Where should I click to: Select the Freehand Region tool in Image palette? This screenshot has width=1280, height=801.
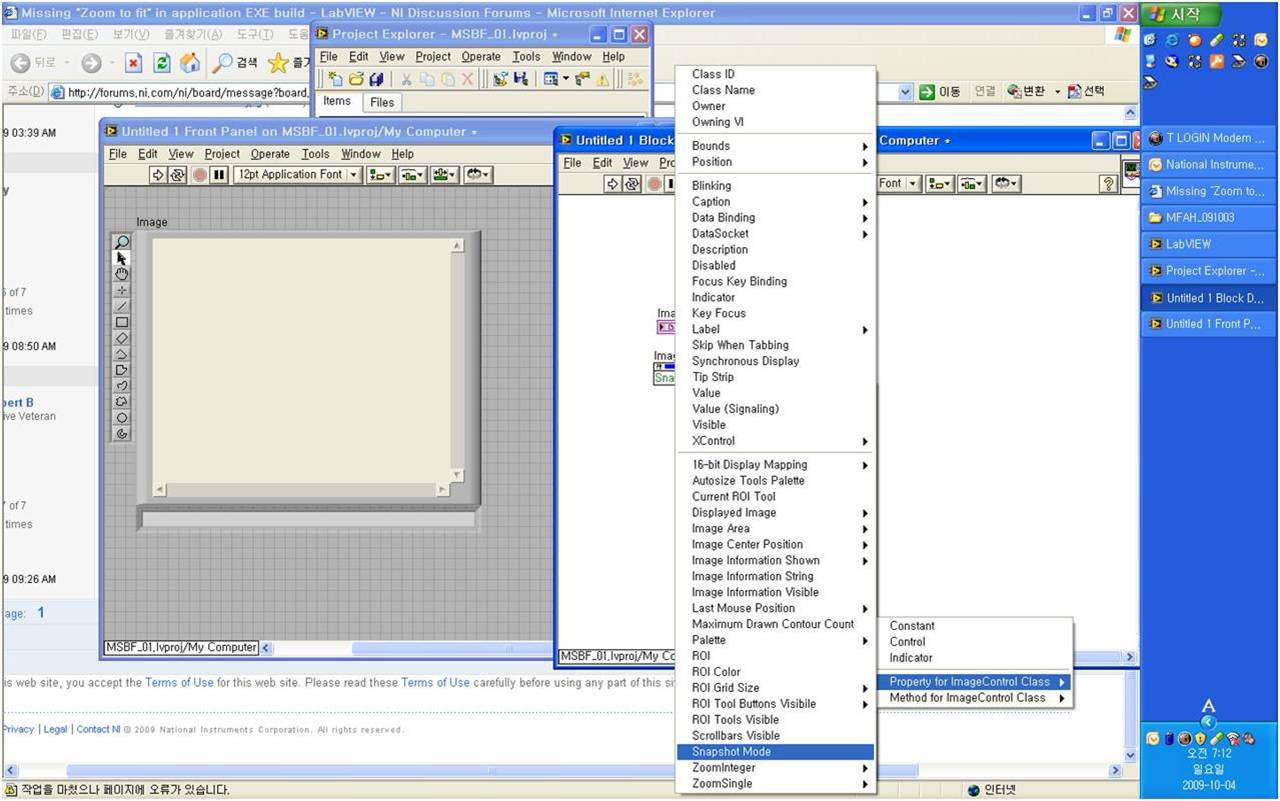pos(122,402)
